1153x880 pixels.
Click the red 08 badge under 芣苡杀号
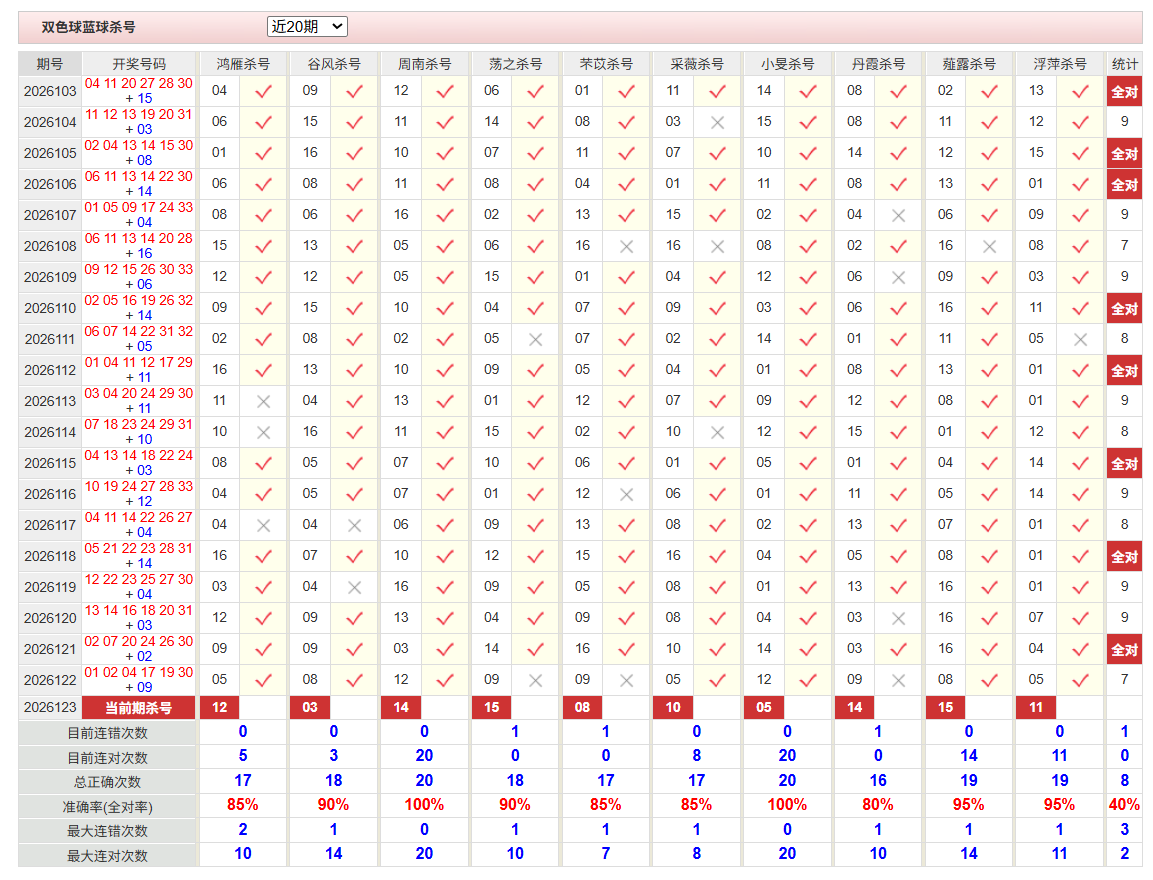point(582,707)
